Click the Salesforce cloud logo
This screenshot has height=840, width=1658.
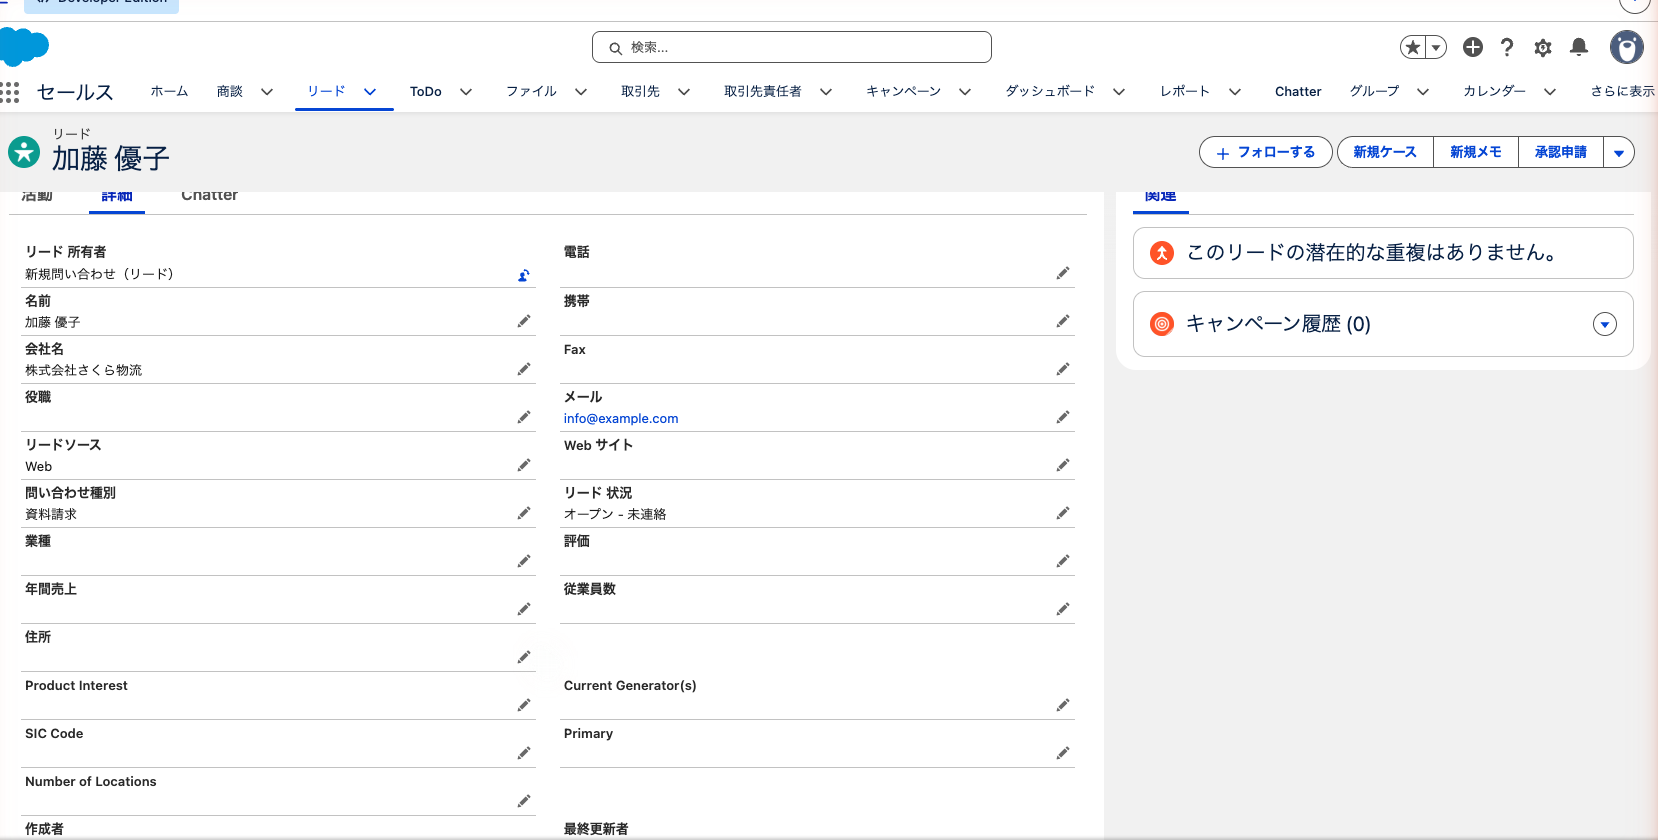pos(24,46)
